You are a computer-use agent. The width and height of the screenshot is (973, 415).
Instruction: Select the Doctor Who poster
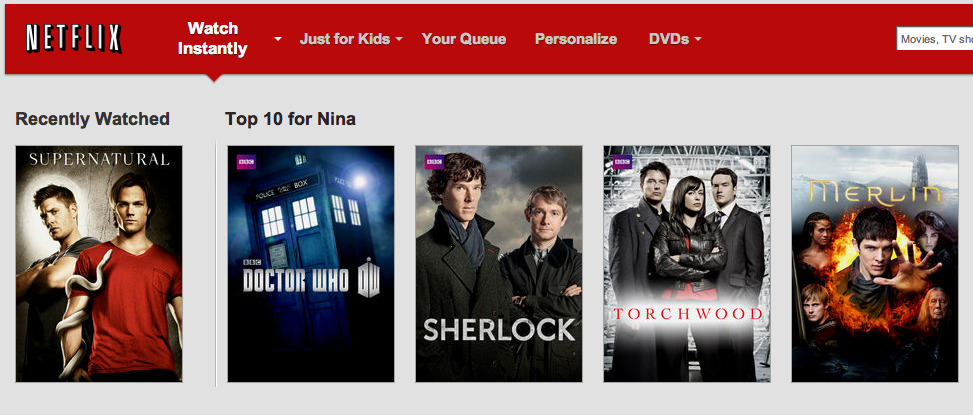pos(311,264)
